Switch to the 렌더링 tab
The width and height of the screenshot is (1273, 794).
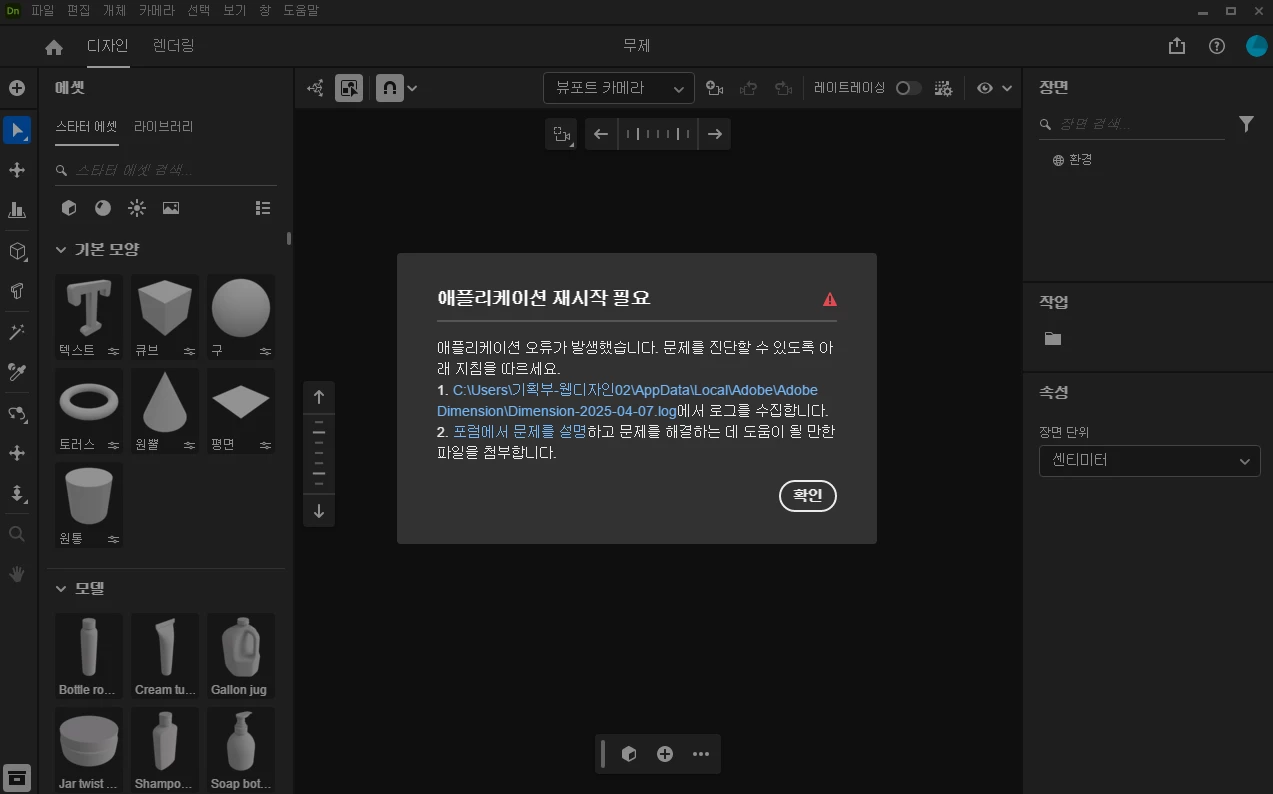click(174, 46)
